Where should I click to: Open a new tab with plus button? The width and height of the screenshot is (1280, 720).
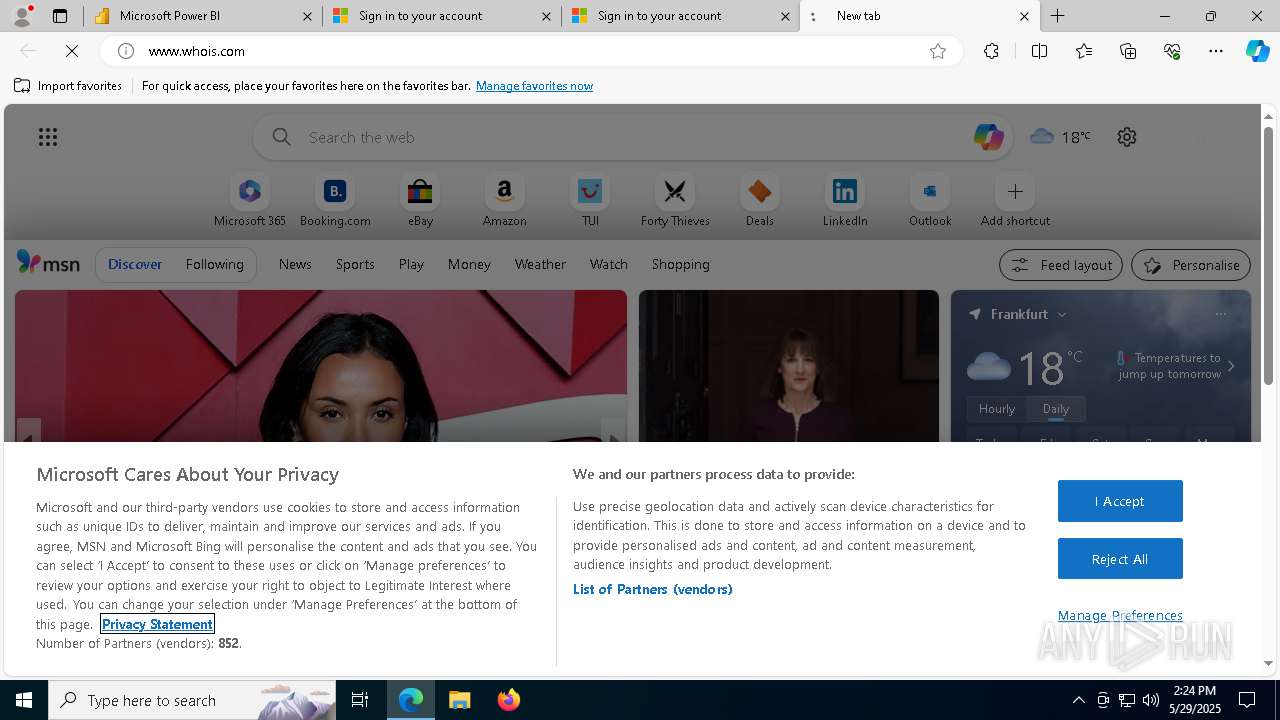pyautogui.click(x=1057, y=16)
